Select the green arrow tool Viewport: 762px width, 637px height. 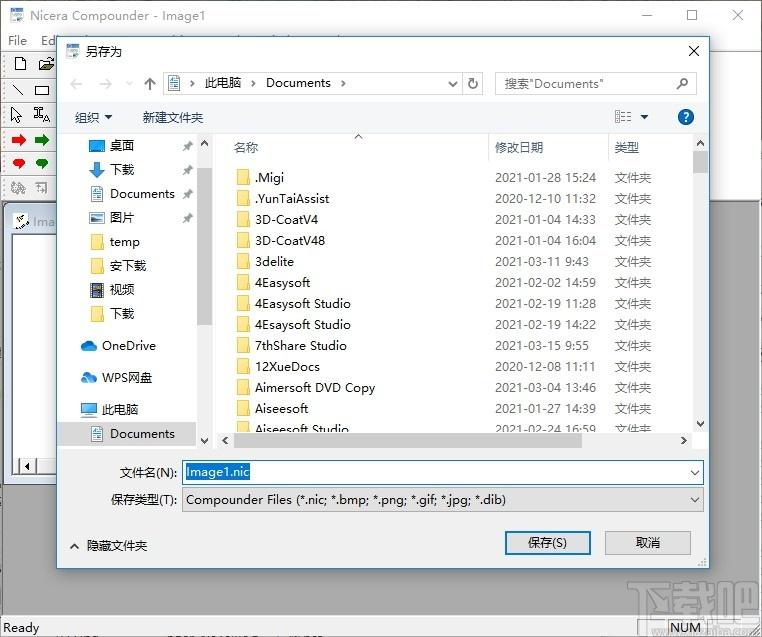(x=42, y=140)
